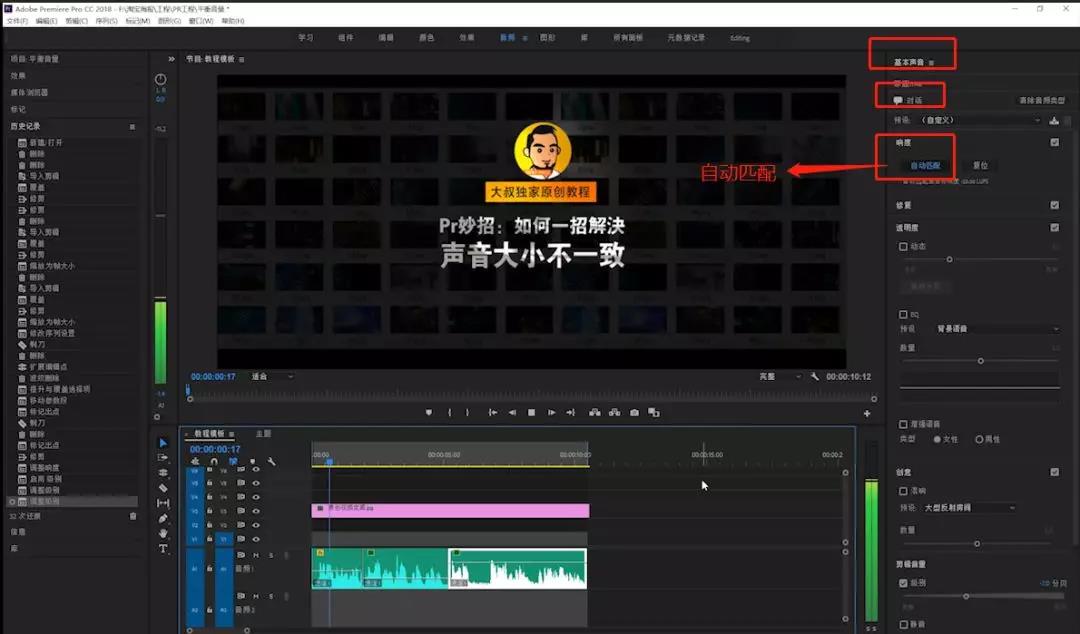Viewport: 1080px width, 634px height.
Task: Click the export frame camera icon
Action: tap(634, 413)
